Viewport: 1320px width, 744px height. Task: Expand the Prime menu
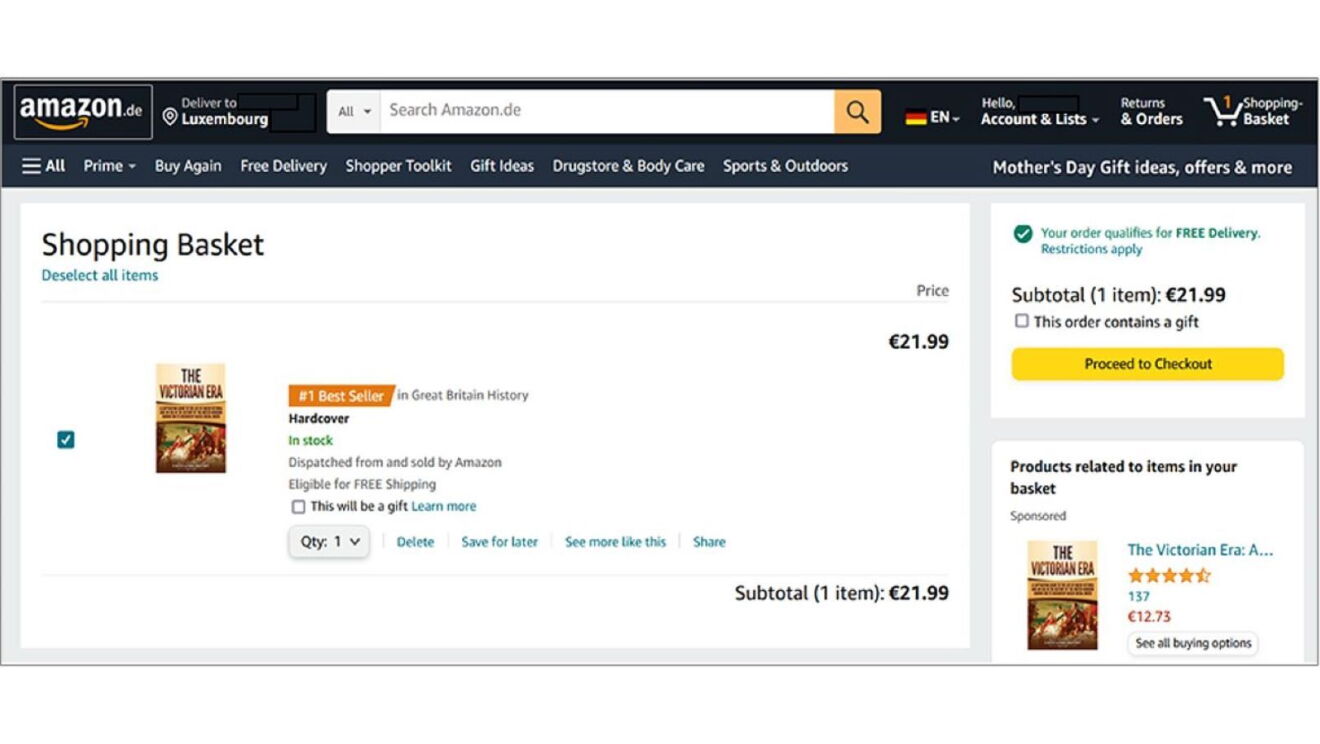coord(110,166)
